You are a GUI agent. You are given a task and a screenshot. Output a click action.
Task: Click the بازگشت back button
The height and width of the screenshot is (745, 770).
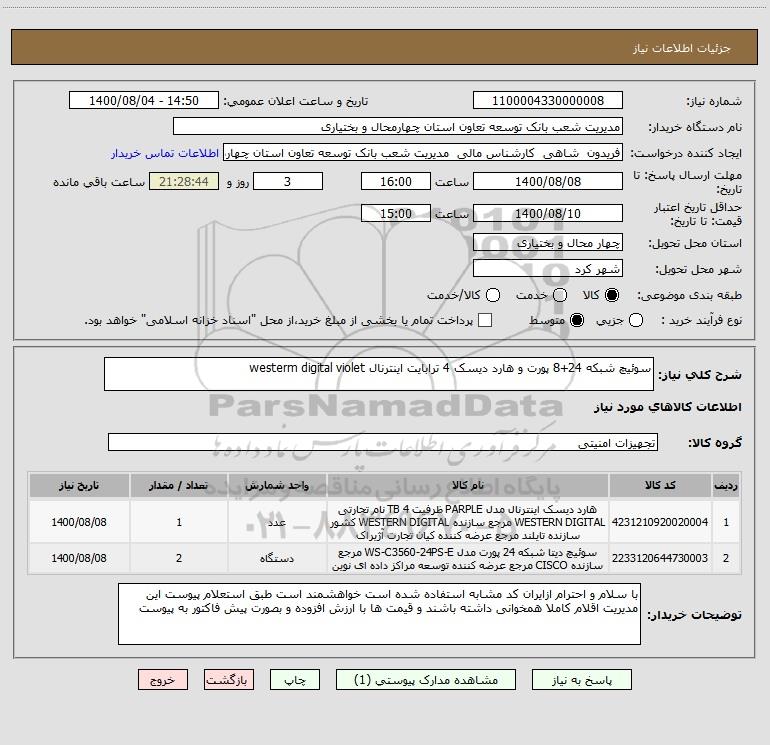(229, 680)
